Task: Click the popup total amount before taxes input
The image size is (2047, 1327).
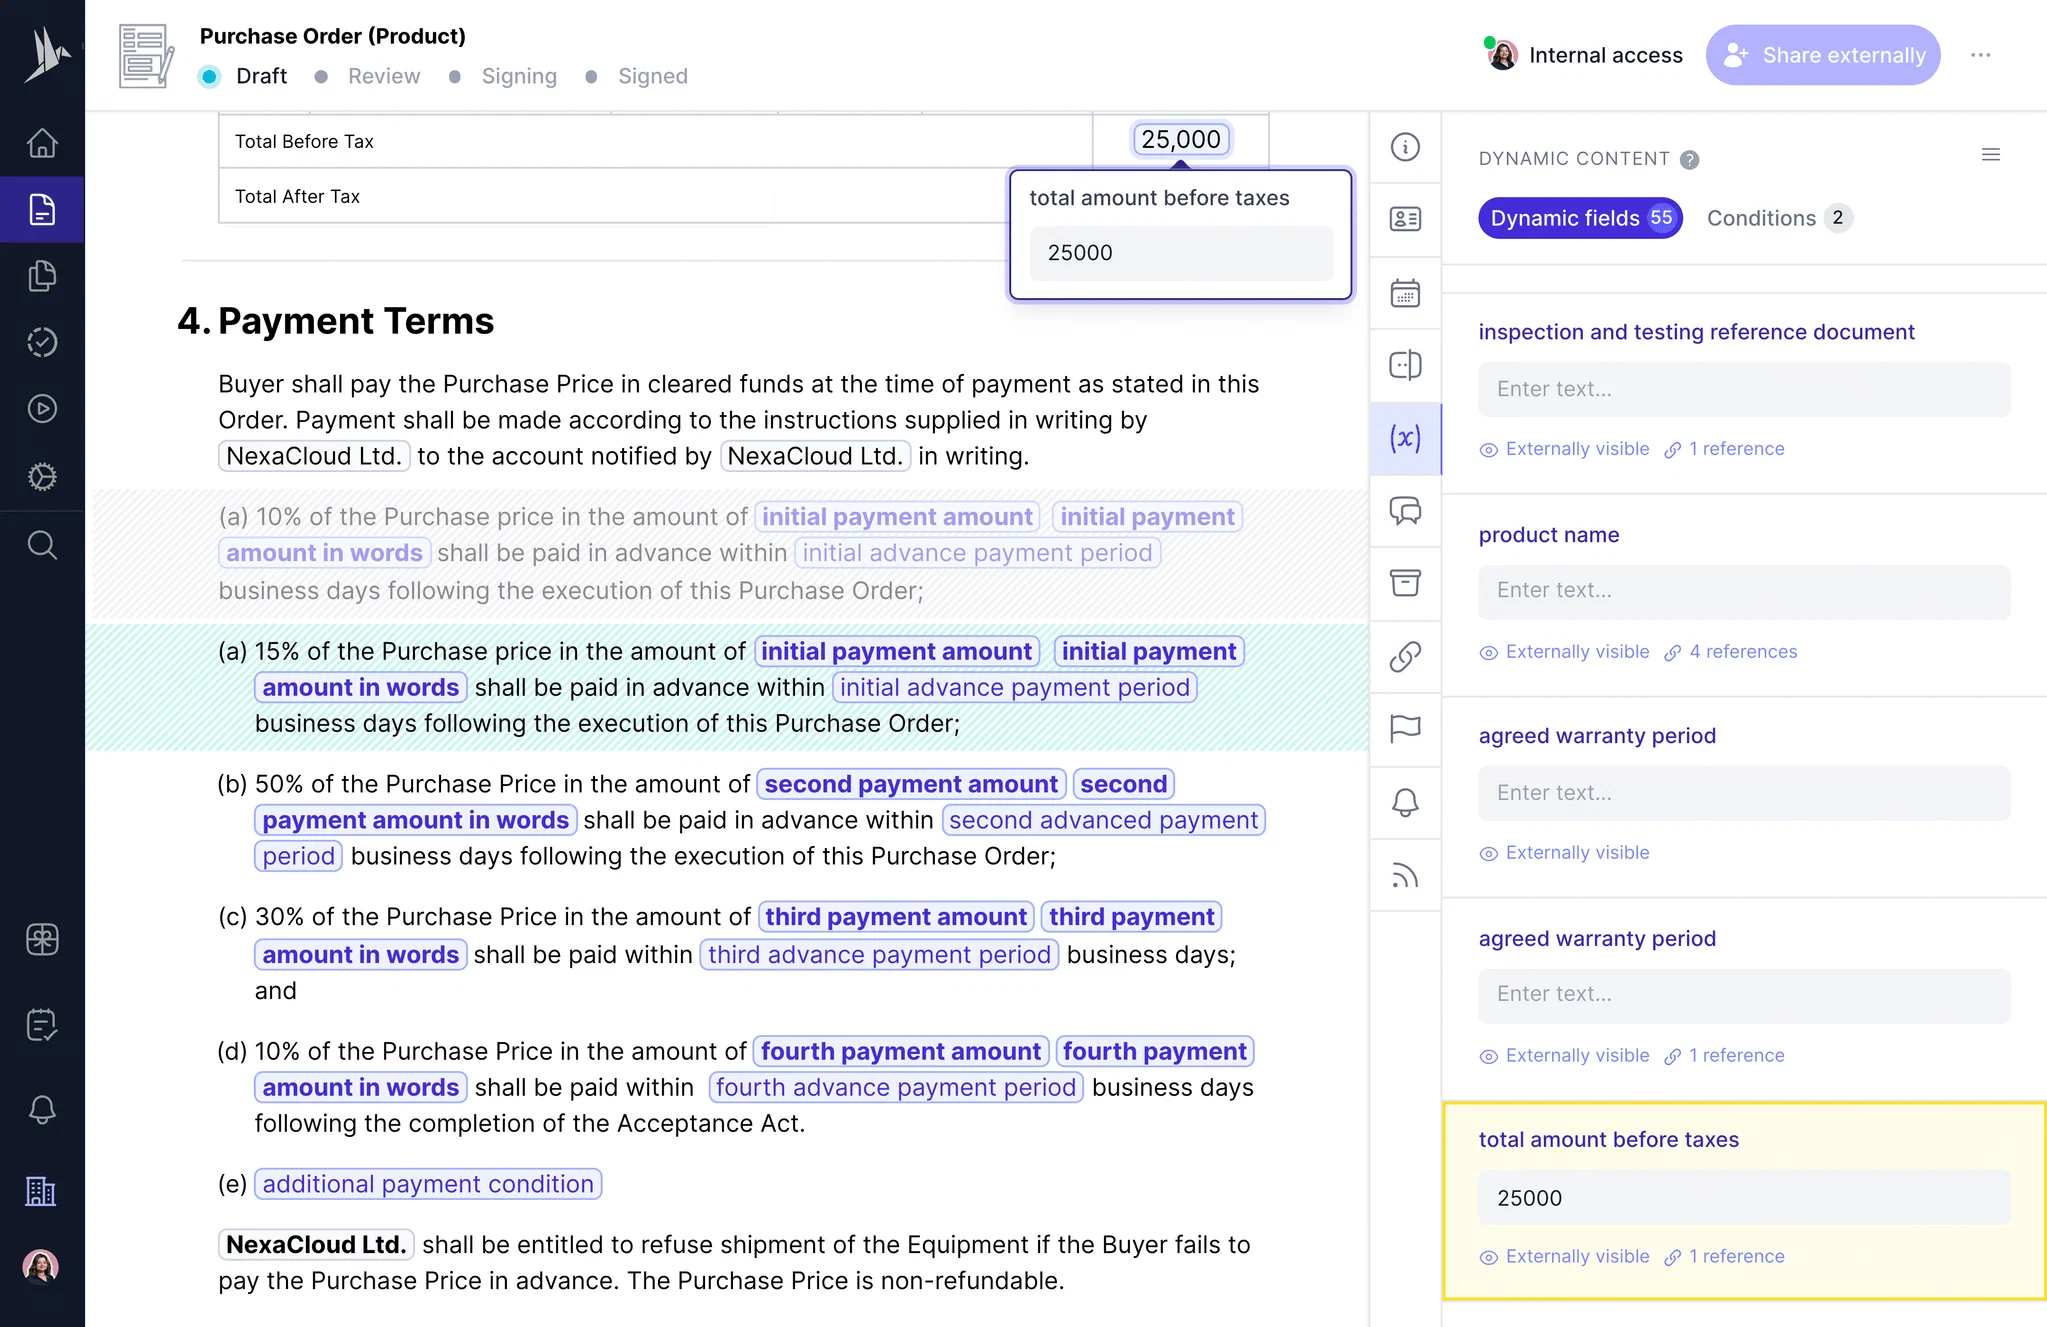Action: point(1181,253)
